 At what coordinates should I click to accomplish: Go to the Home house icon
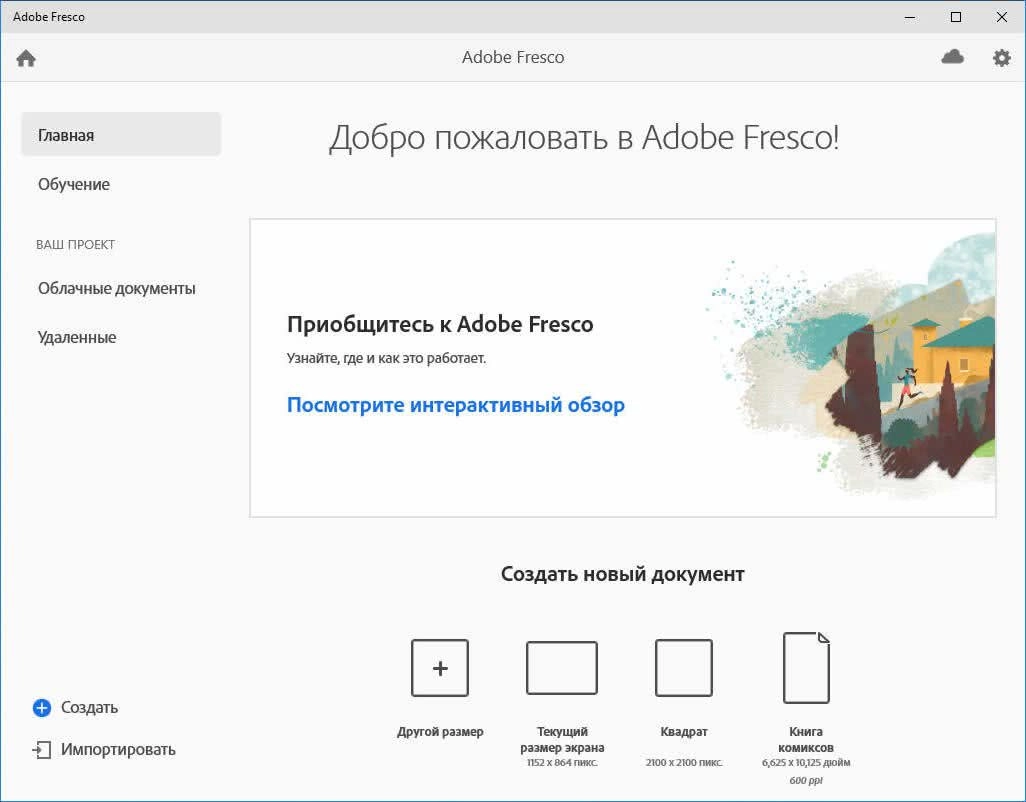click(26, 59)
